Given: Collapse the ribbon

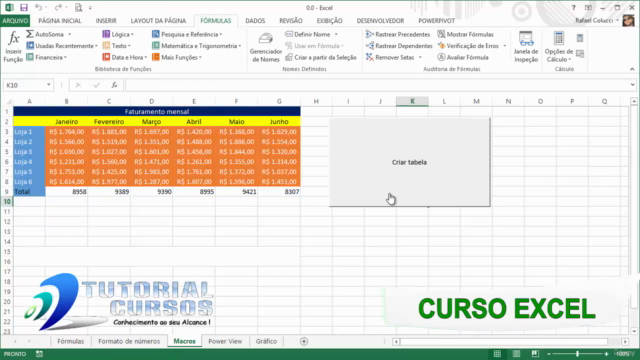Looking at the screenshot, I should [x=632, y=69].
